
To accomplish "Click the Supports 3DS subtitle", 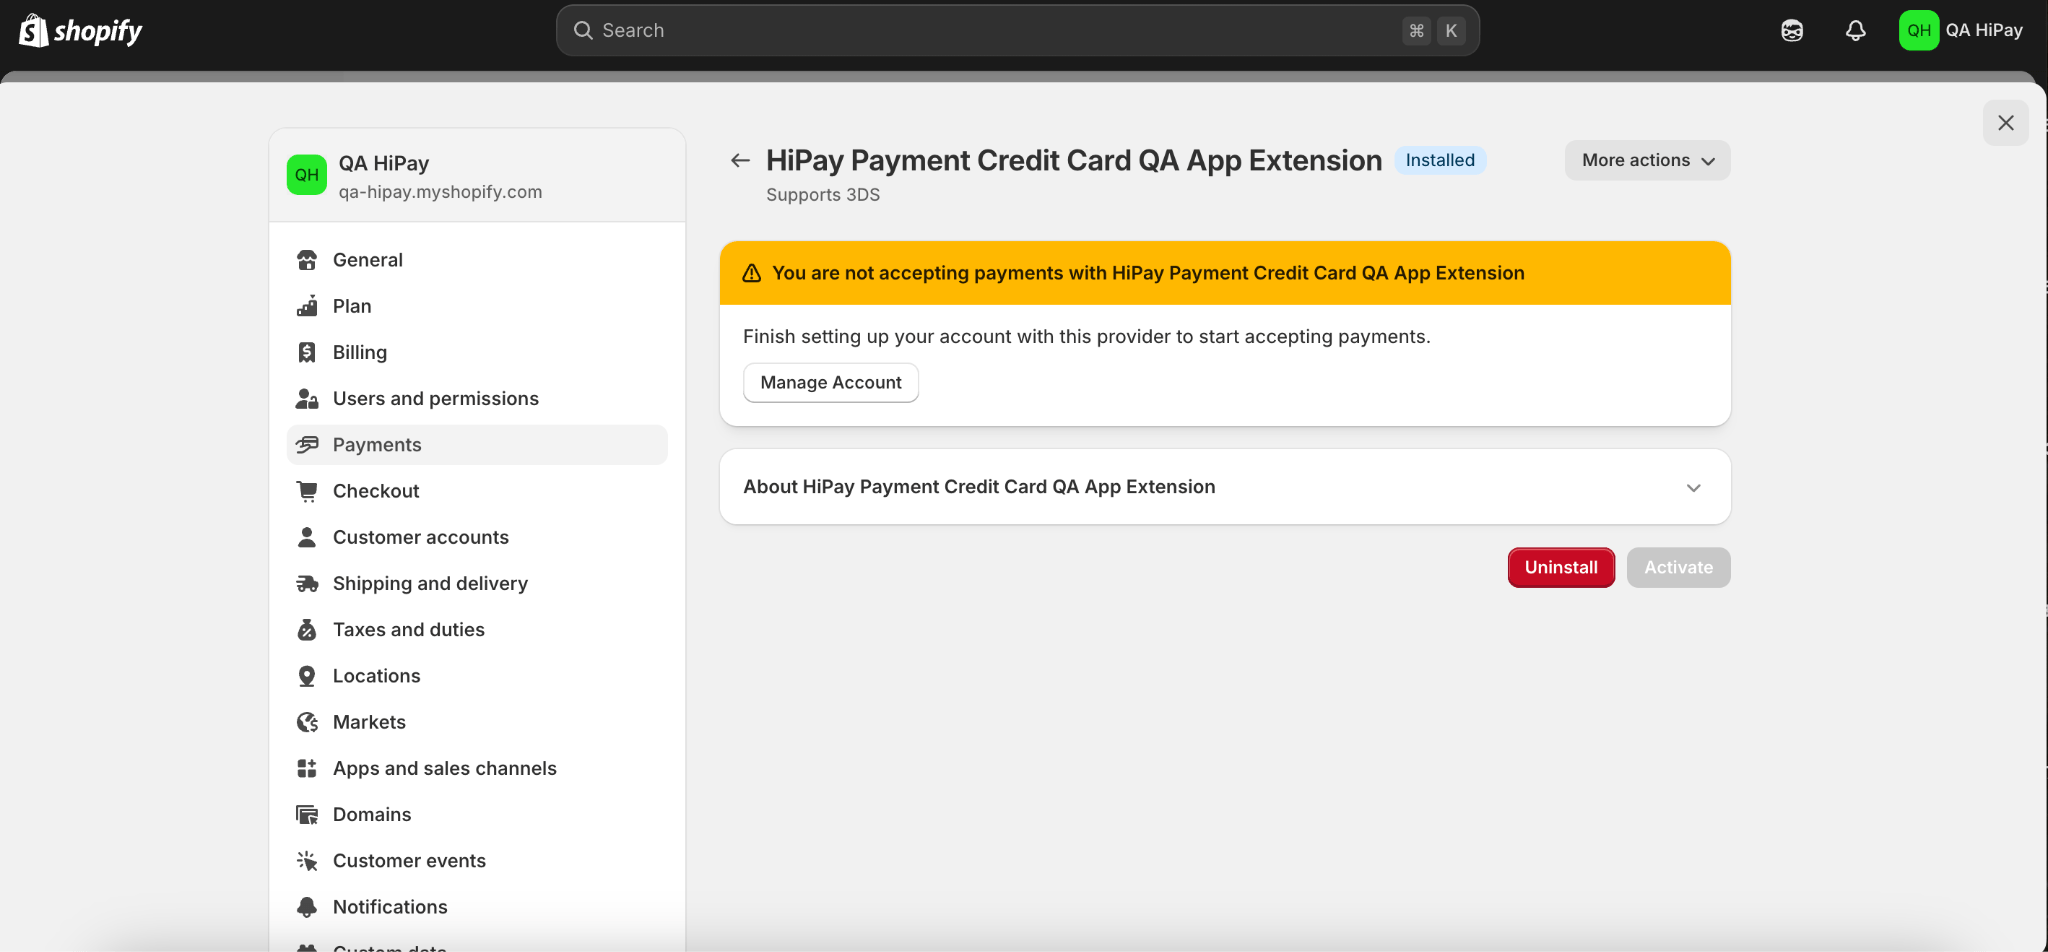I will (x=823, y=195).
